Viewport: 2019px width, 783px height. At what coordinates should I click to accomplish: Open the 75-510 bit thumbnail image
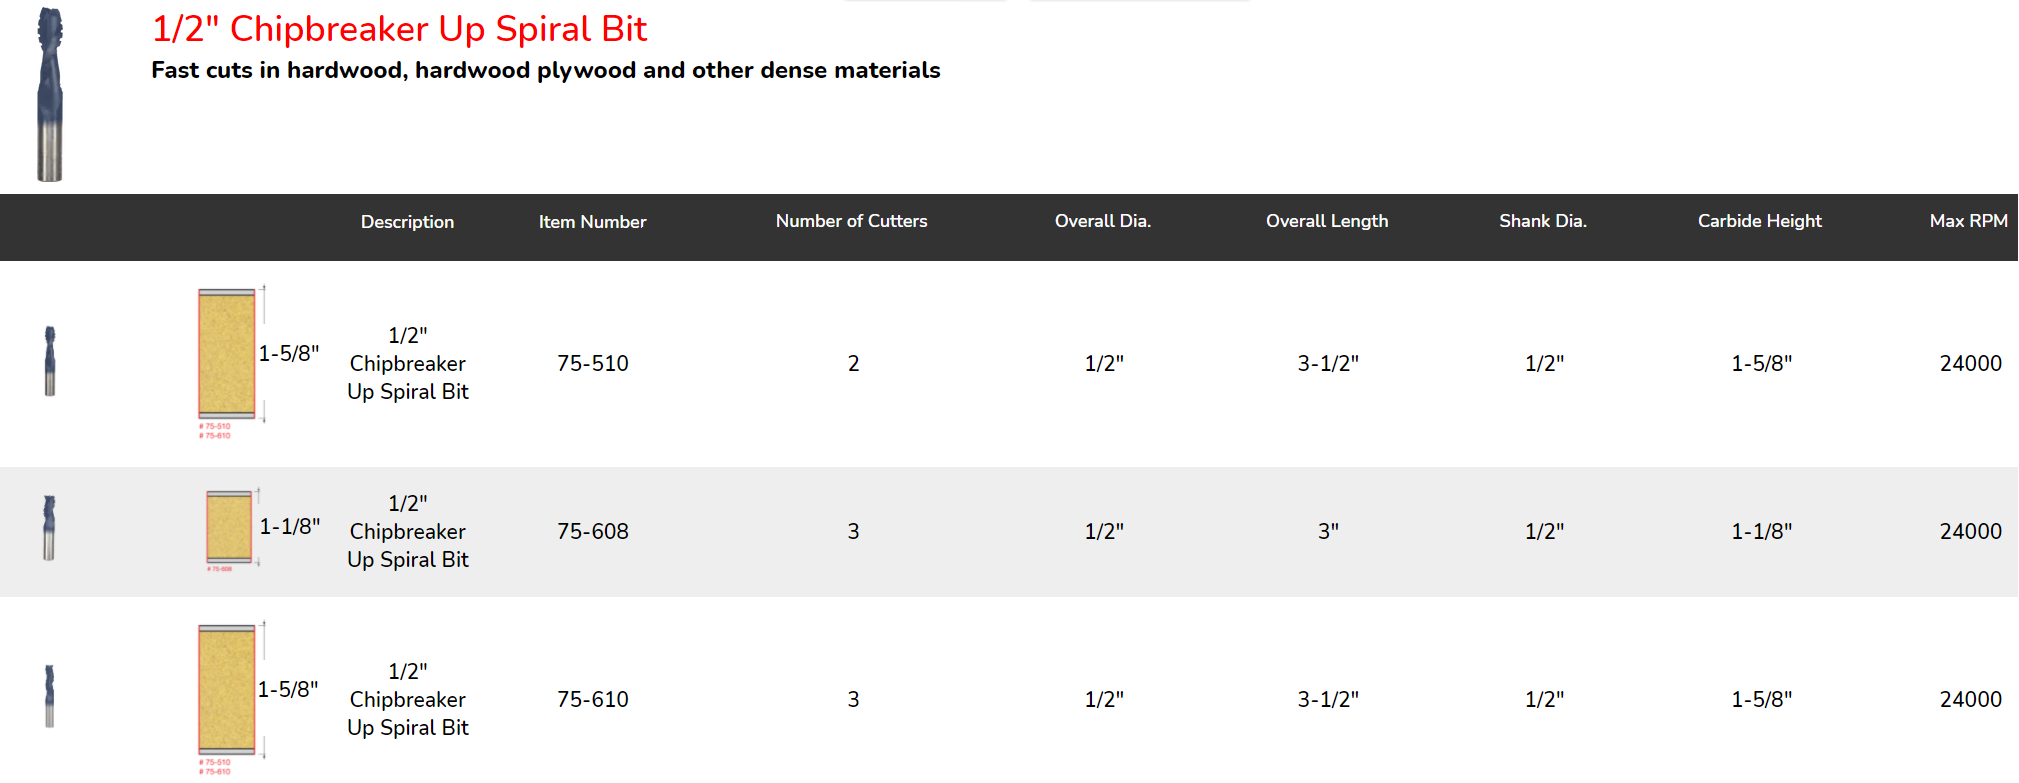[50, 361]
